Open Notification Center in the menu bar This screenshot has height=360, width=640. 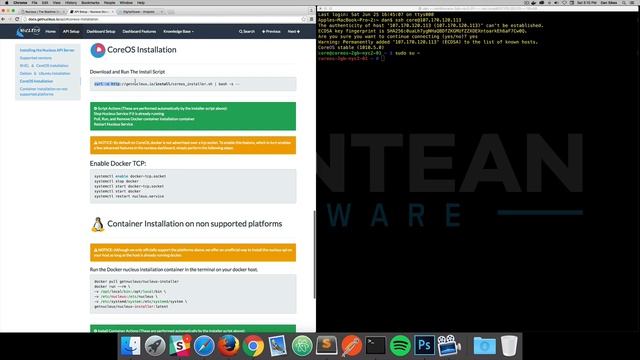point(633,2)
